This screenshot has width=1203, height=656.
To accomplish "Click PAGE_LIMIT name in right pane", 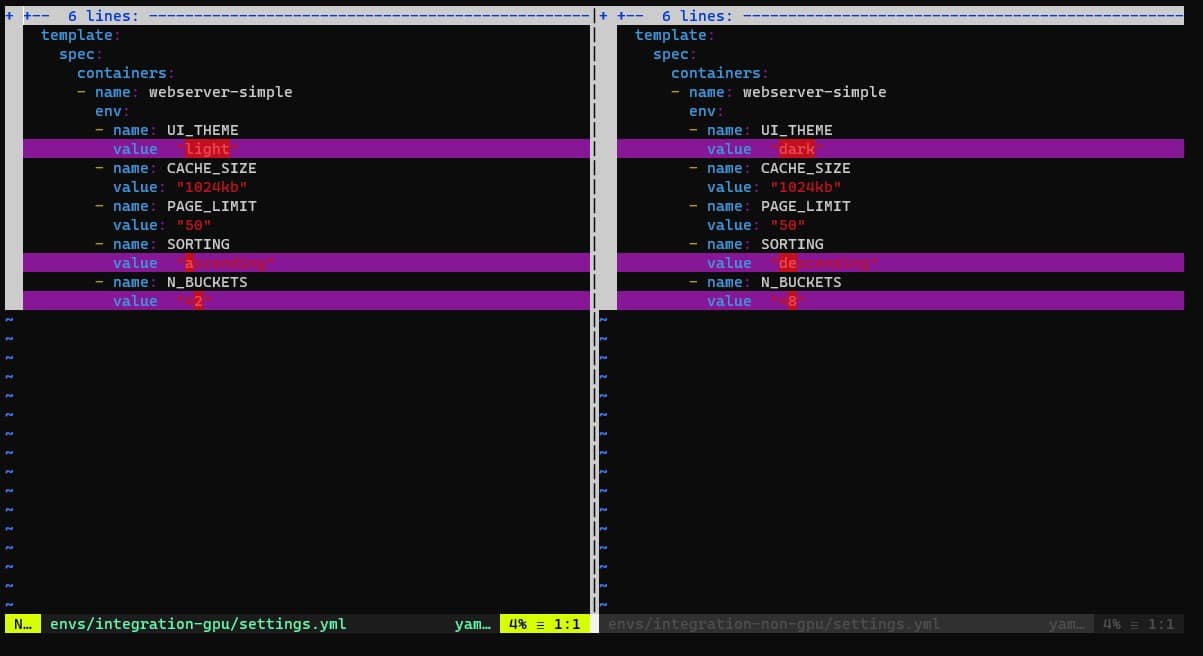I will tap(806, 206).
